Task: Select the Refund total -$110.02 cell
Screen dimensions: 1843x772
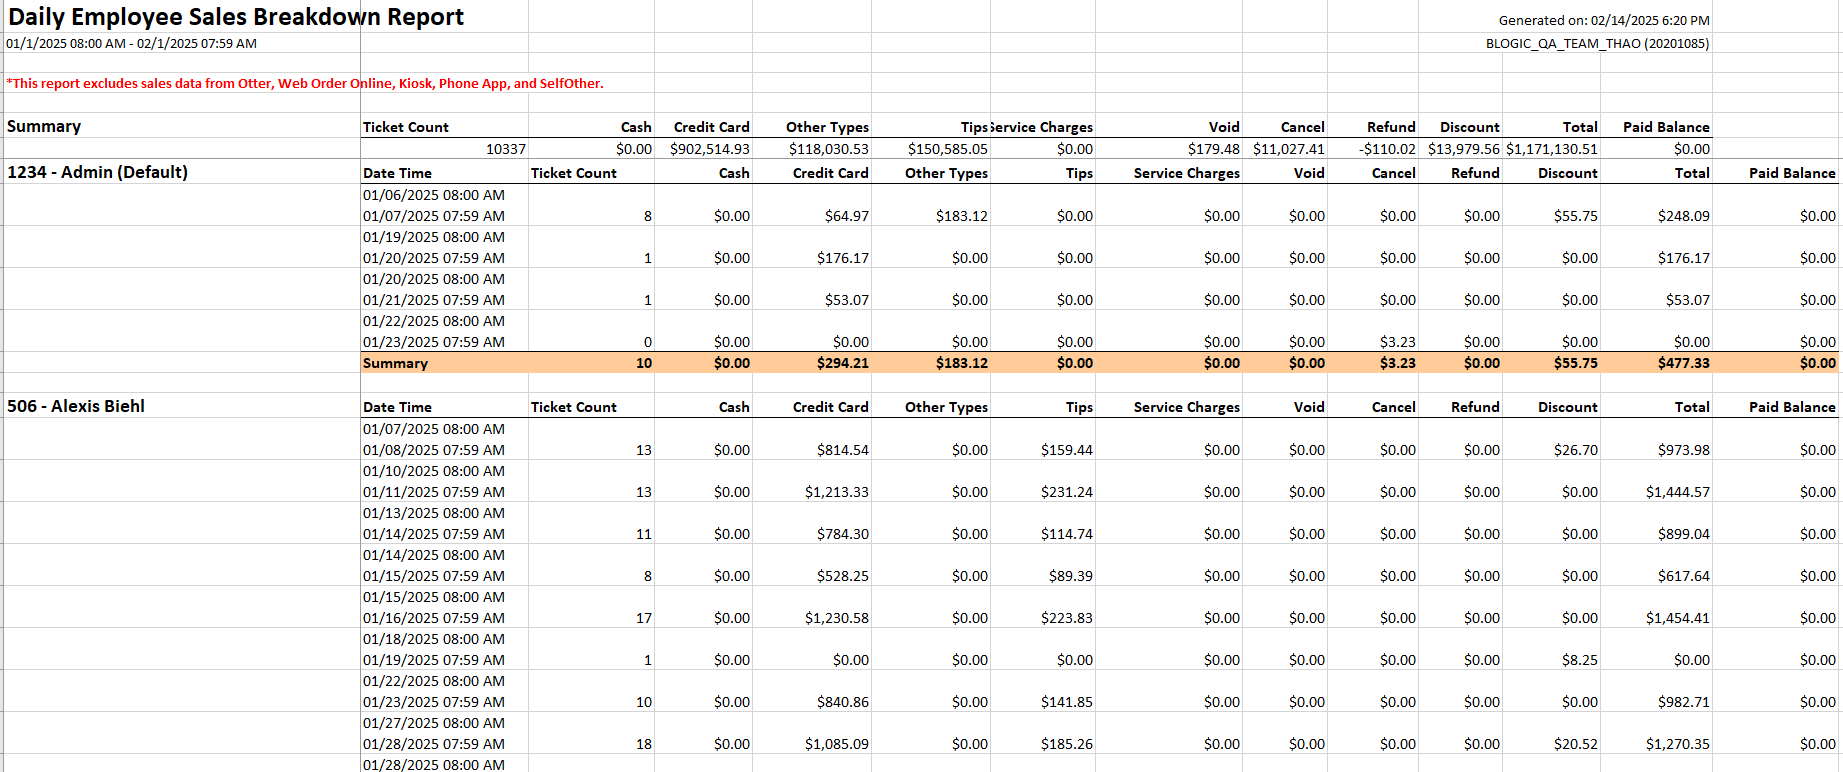Action: 1387,149
